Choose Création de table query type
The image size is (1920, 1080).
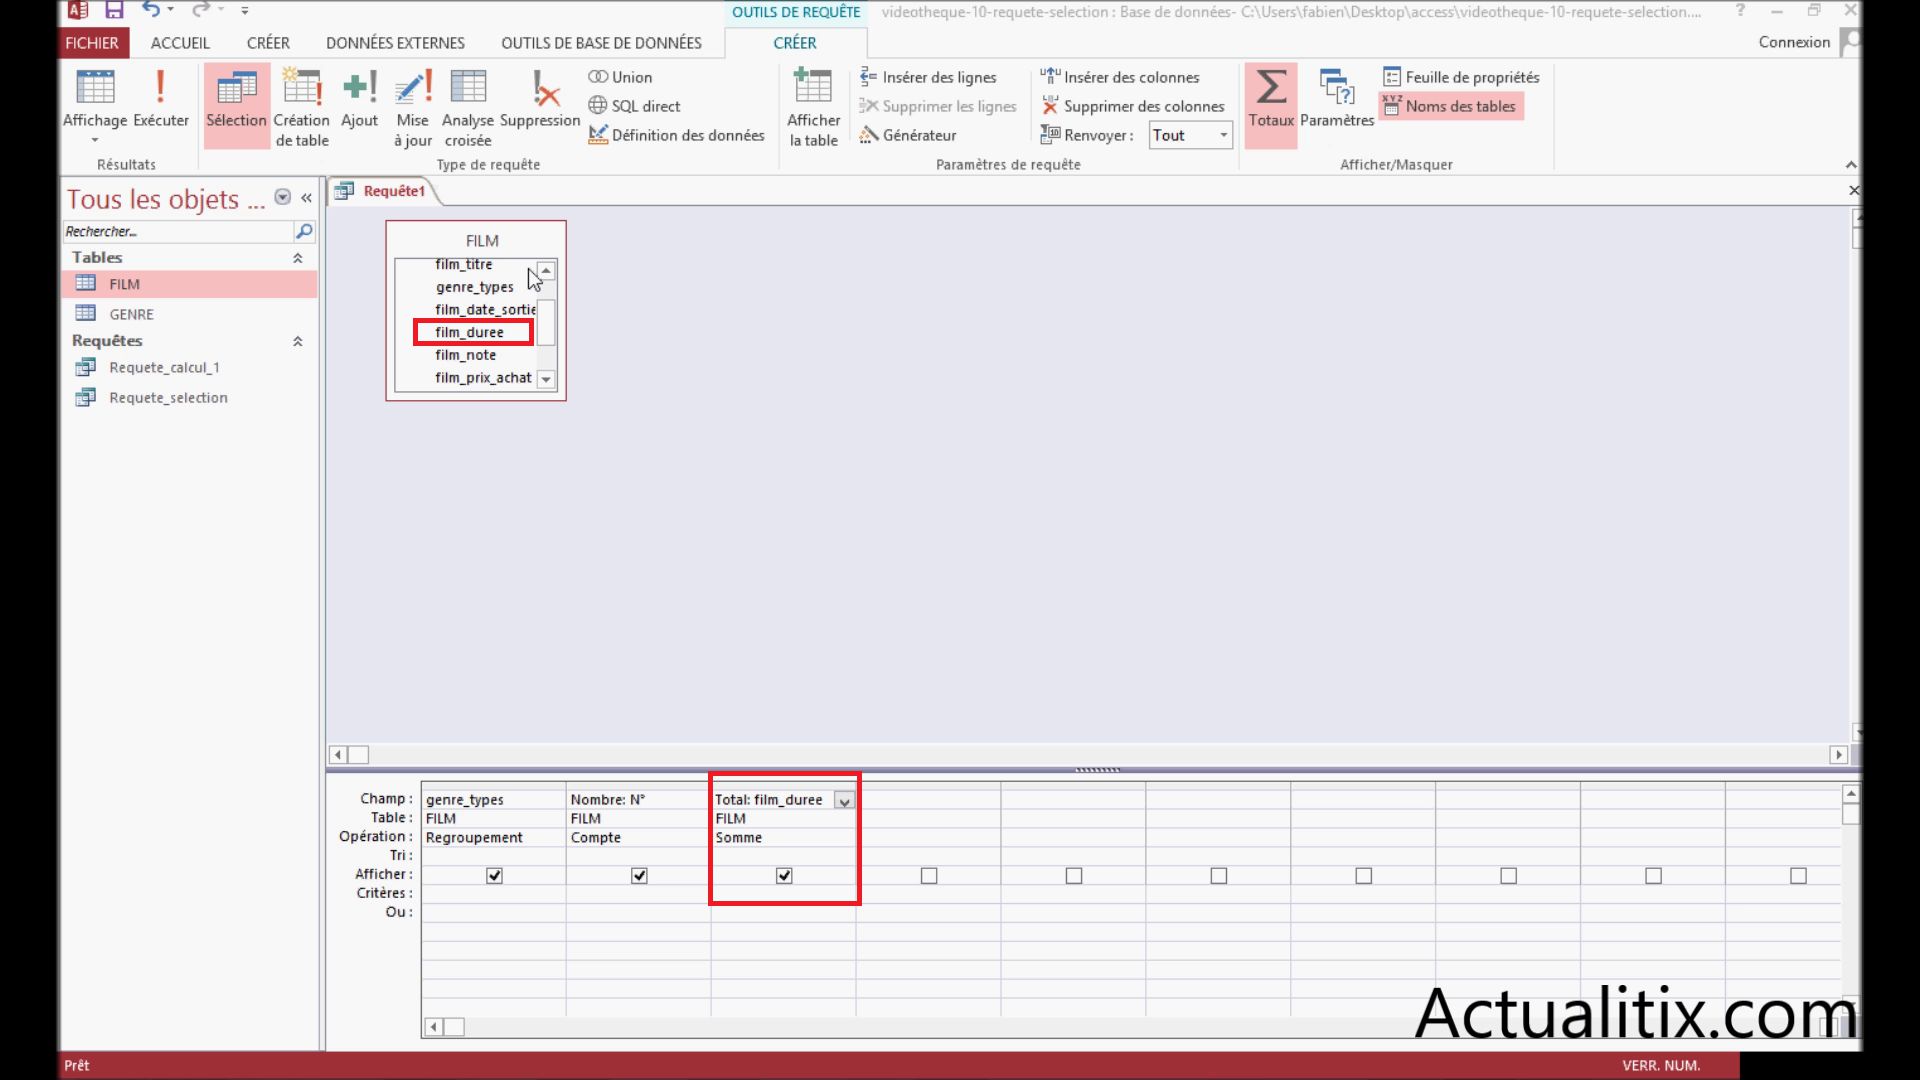[x=301, y=107]
